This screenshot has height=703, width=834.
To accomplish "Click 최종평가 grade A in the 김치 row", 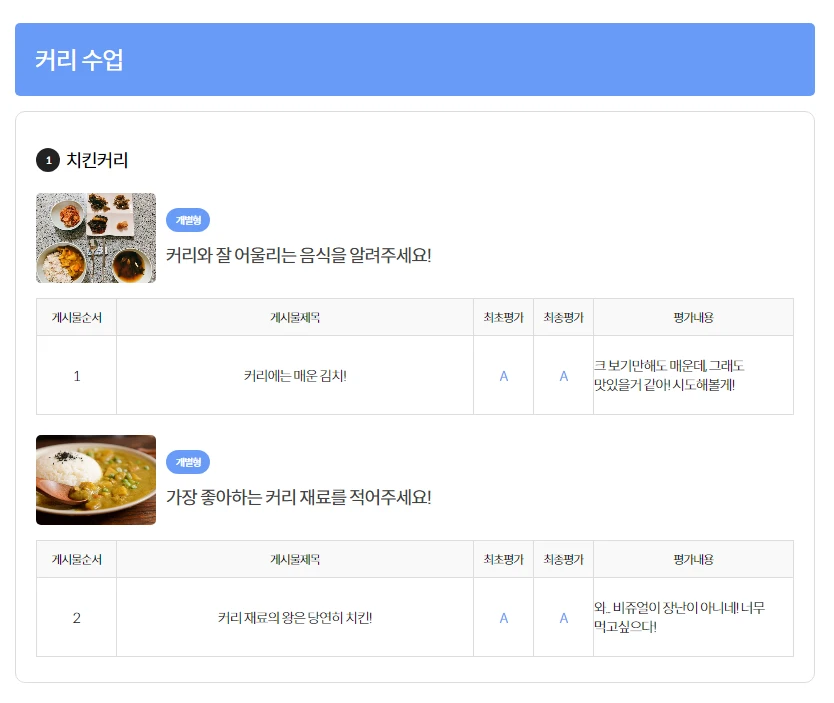I will click(564, 376).
